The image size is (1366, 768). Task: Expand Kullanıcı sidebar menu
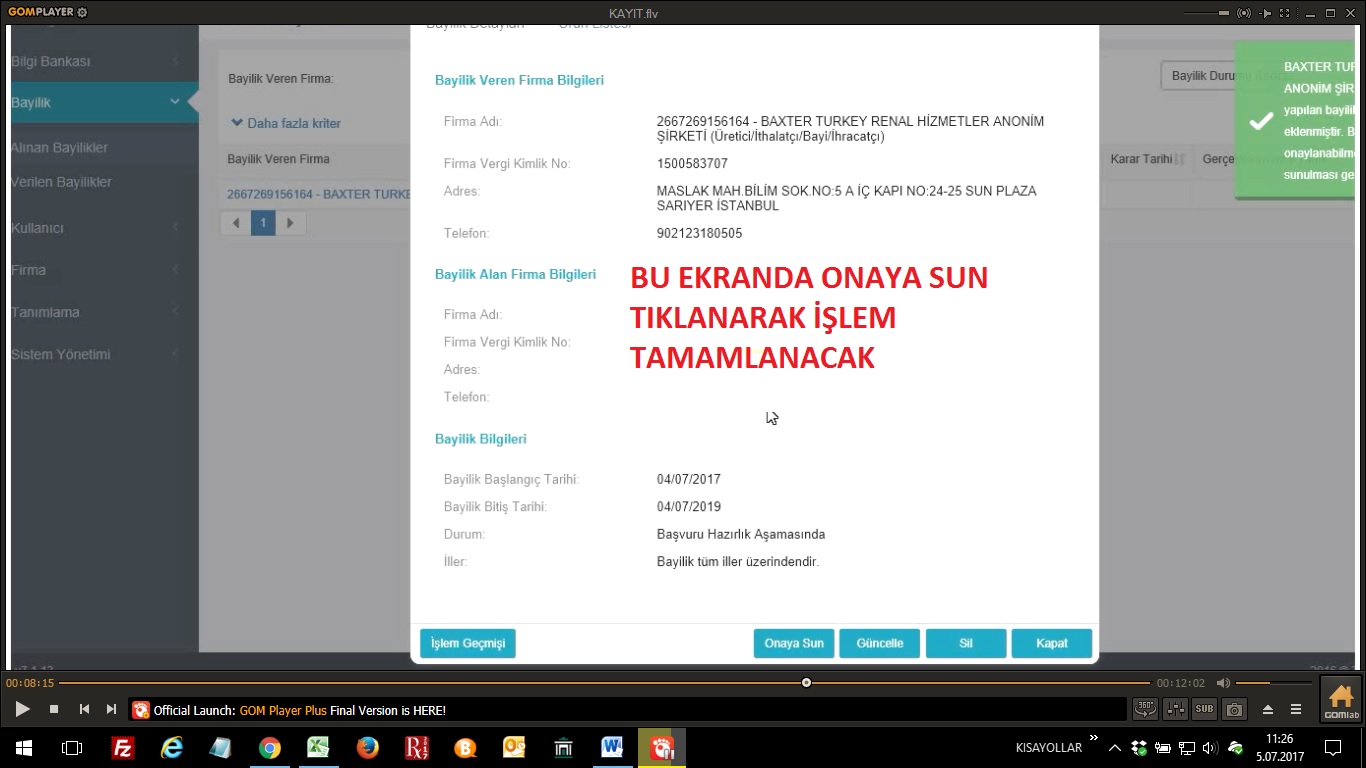point(98,227)
